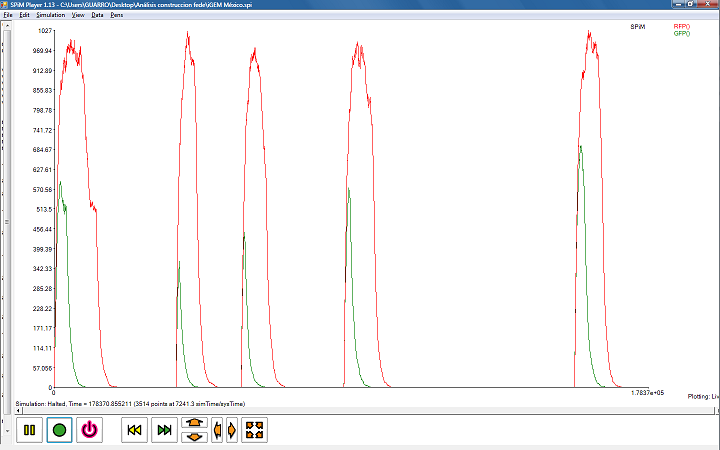Open the Pens menu
The width and height of the screenshot is (720, 450).
coord(117,16)
